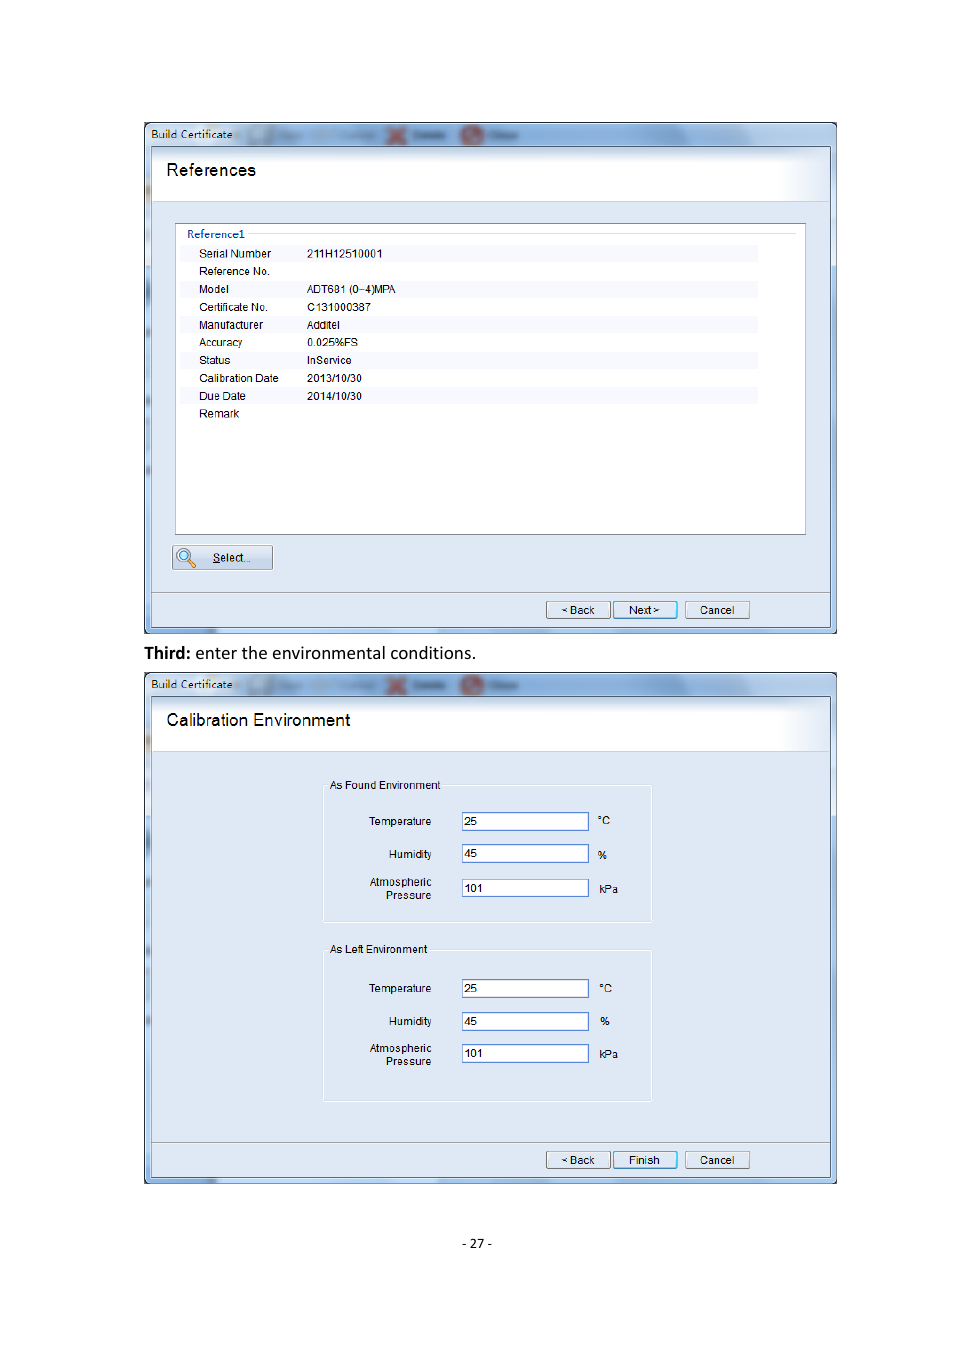Click Finish in the Calibration Environment dialog

645,1160
